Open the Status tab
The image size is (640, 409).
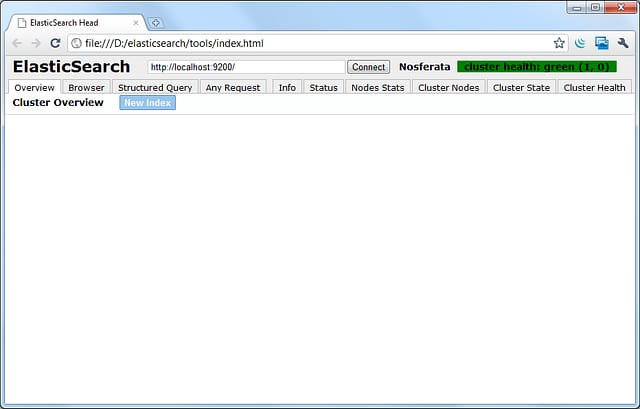(323, 87)
